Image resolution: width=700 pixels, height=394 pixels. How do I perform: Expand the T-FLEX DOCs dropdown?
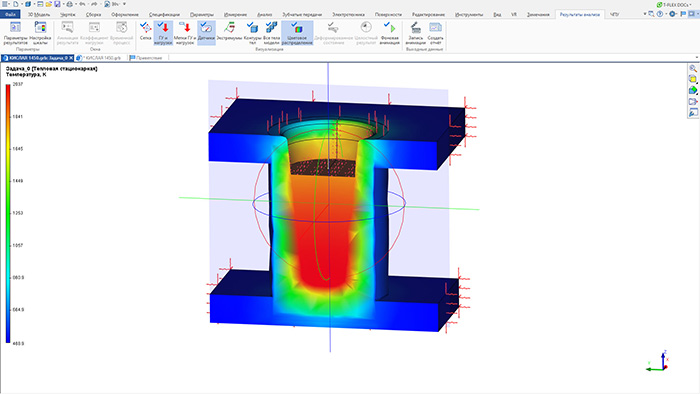coord(691,4)
